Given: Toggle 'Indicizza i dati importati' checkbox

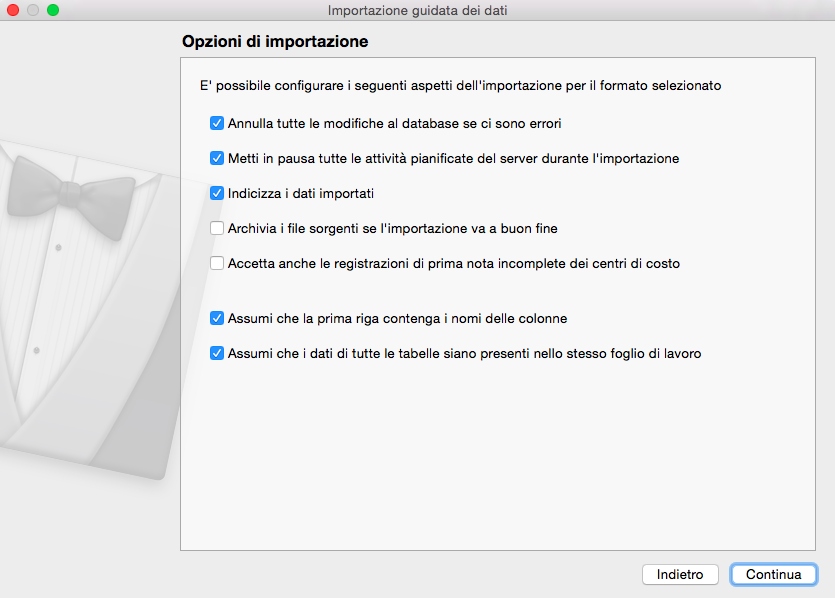Looking at the screenshot, I should (216, 193).
